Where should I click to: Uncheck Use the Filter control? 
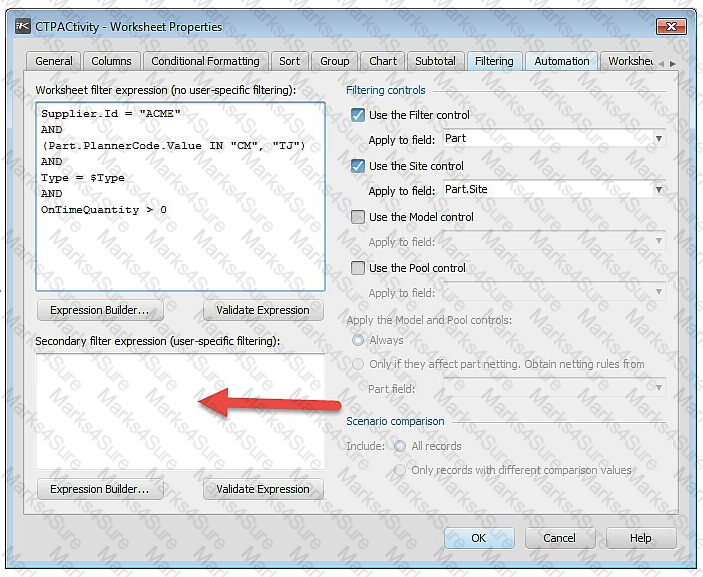pos(358,115)
